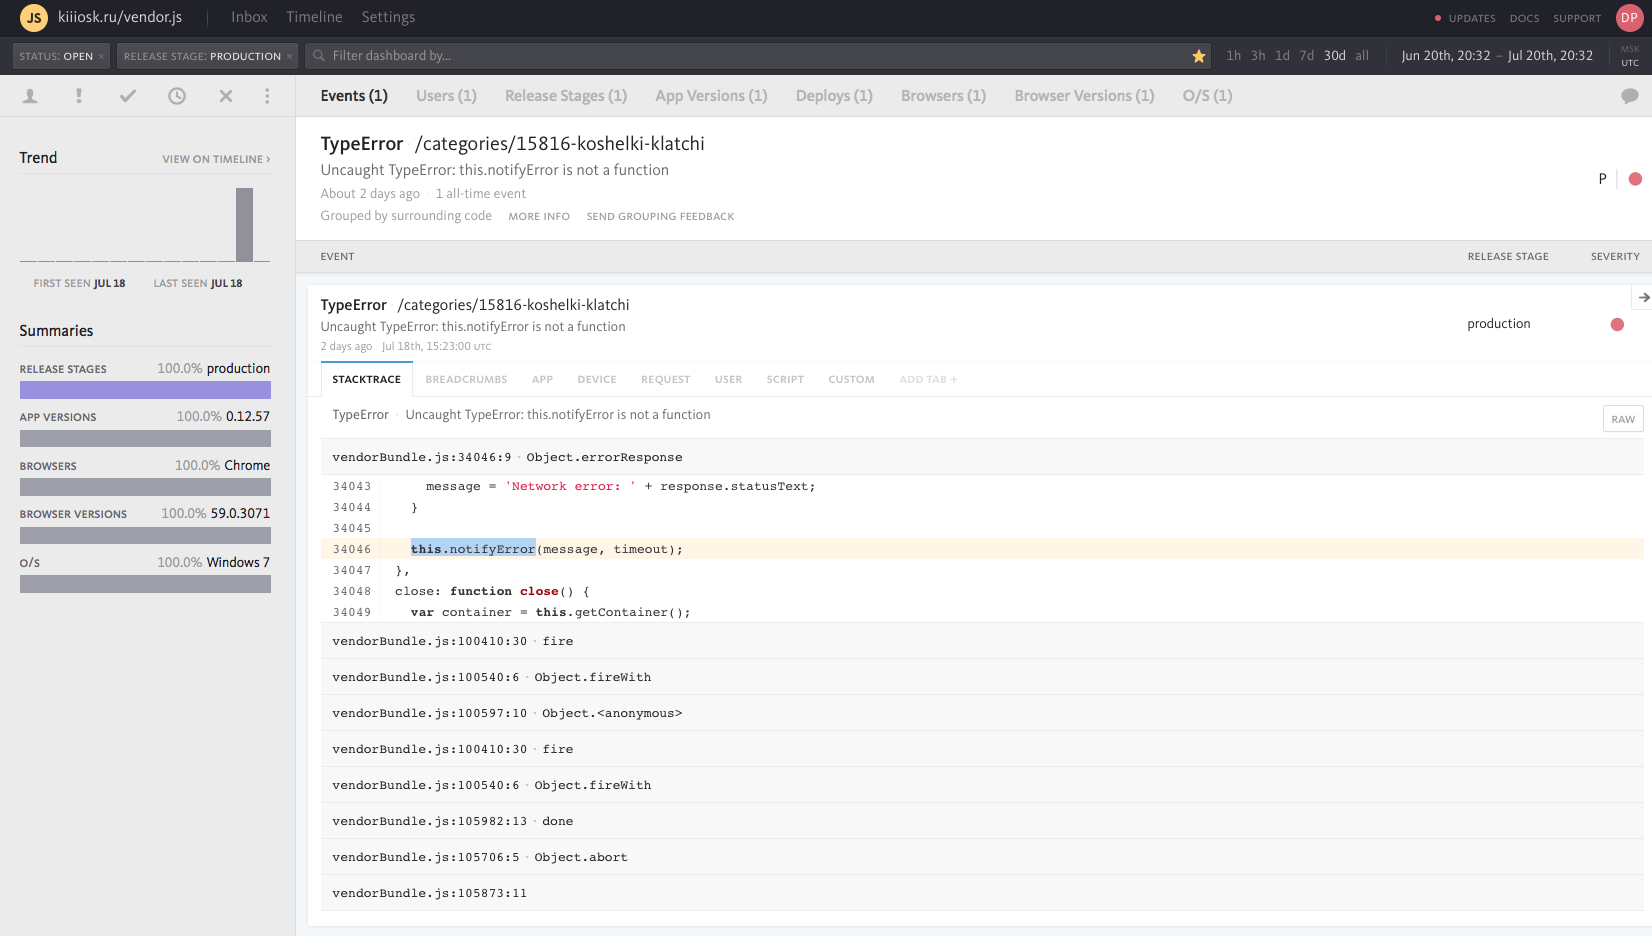The width and height of the screenshot is (1652, 936).
Task: Switch to the Users (1) tab
Action: click(446, 96)
